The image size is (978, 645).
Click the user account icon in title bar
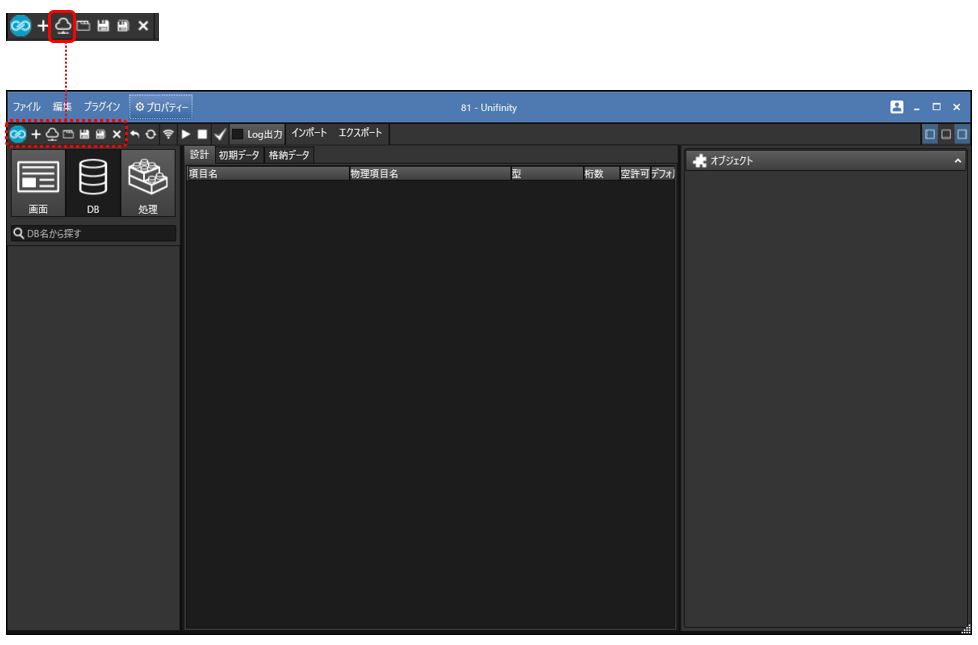coord(897,107)
